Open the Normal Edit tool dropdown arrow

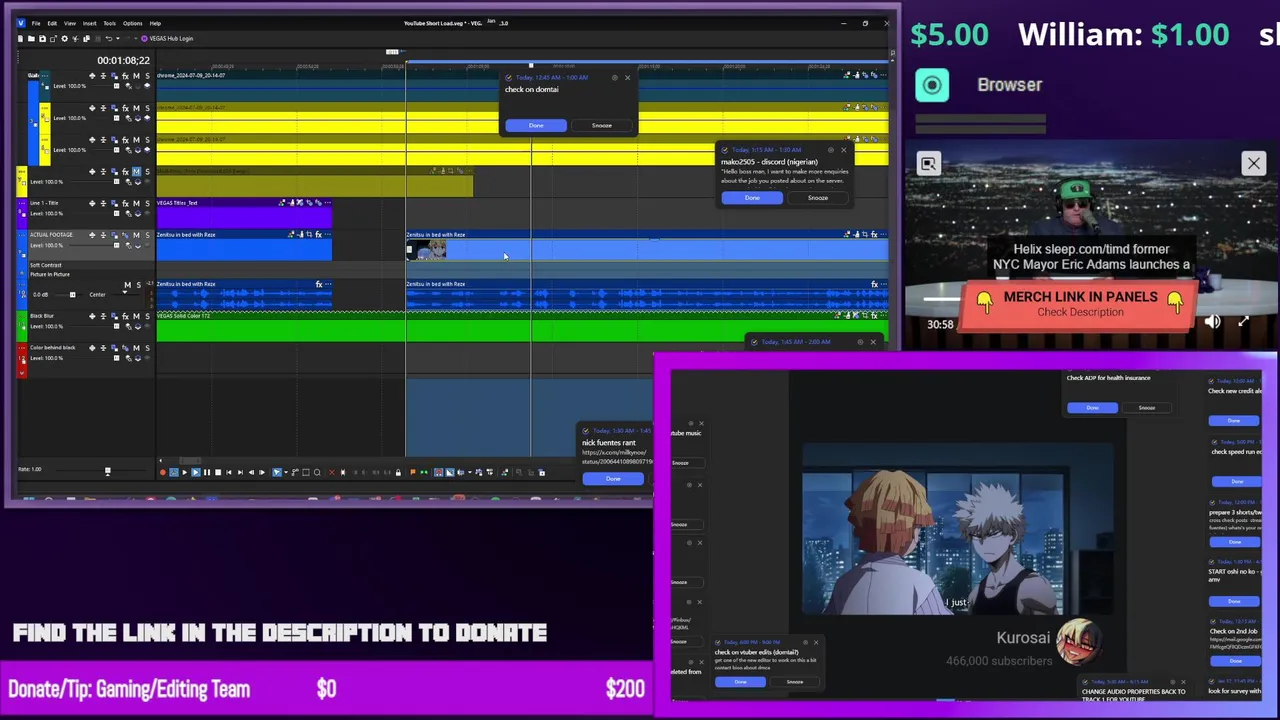coord(286,472)
